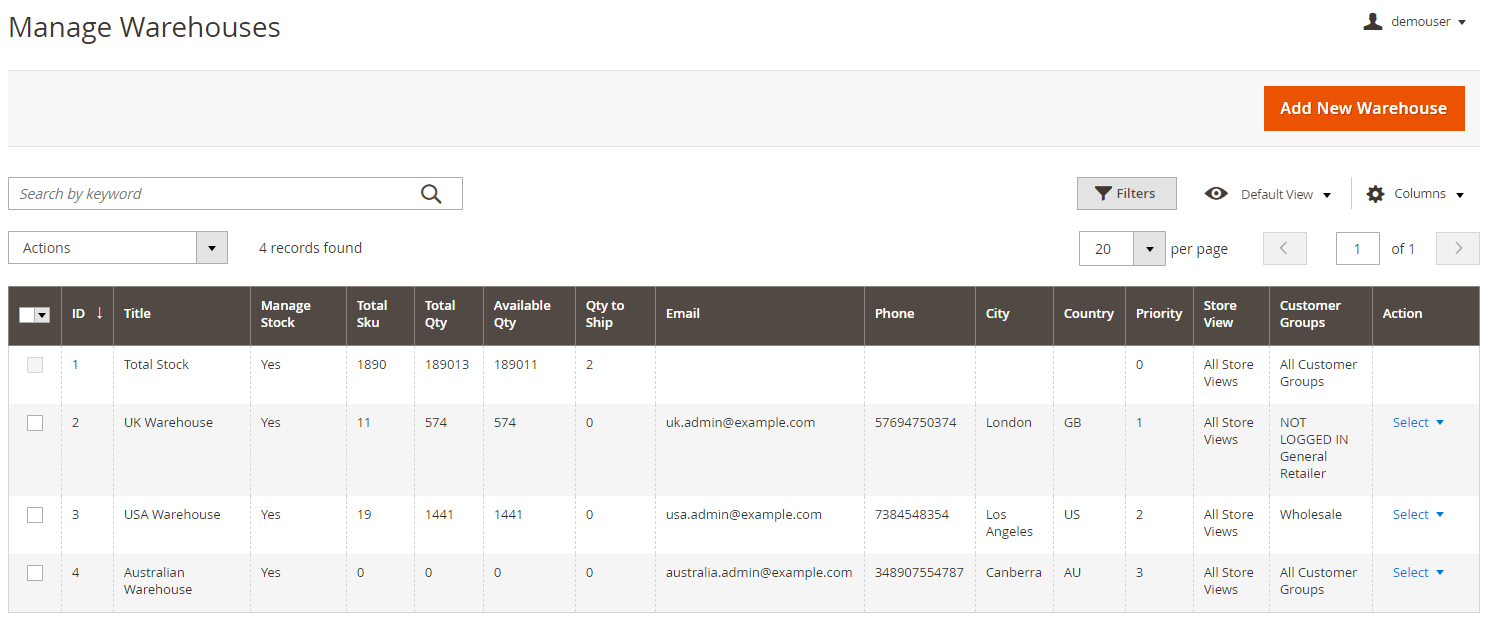Viewport: 1488px width, 623px height.
Task: Open Select action for Australian Warehouse
Action: point(1418,573)
